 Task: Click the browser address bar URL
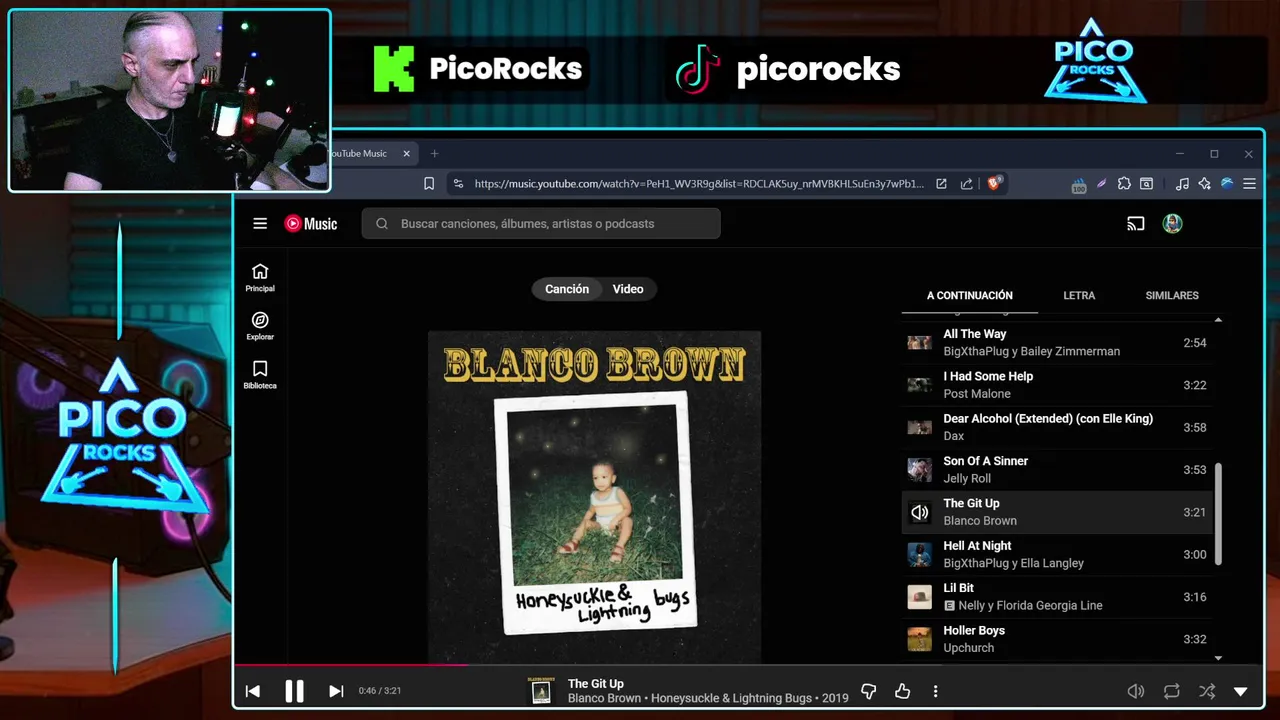[699, 184]
